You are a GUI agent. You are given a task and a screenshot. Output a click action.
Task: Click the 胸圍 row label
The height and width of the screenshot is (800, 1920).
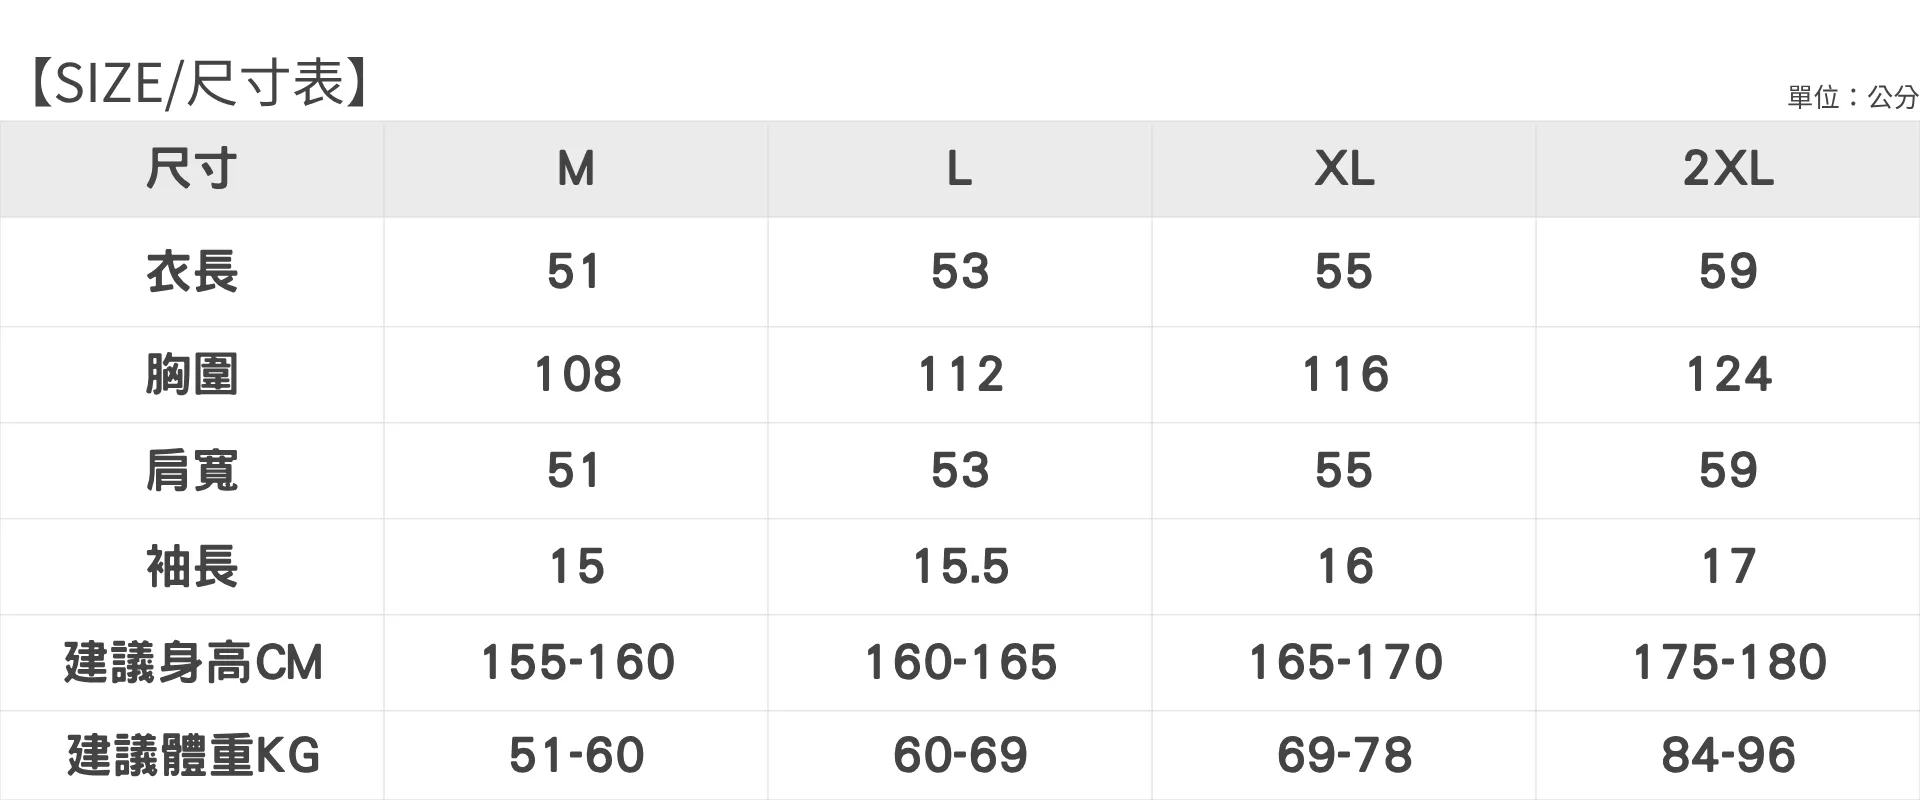pos(192,375)
